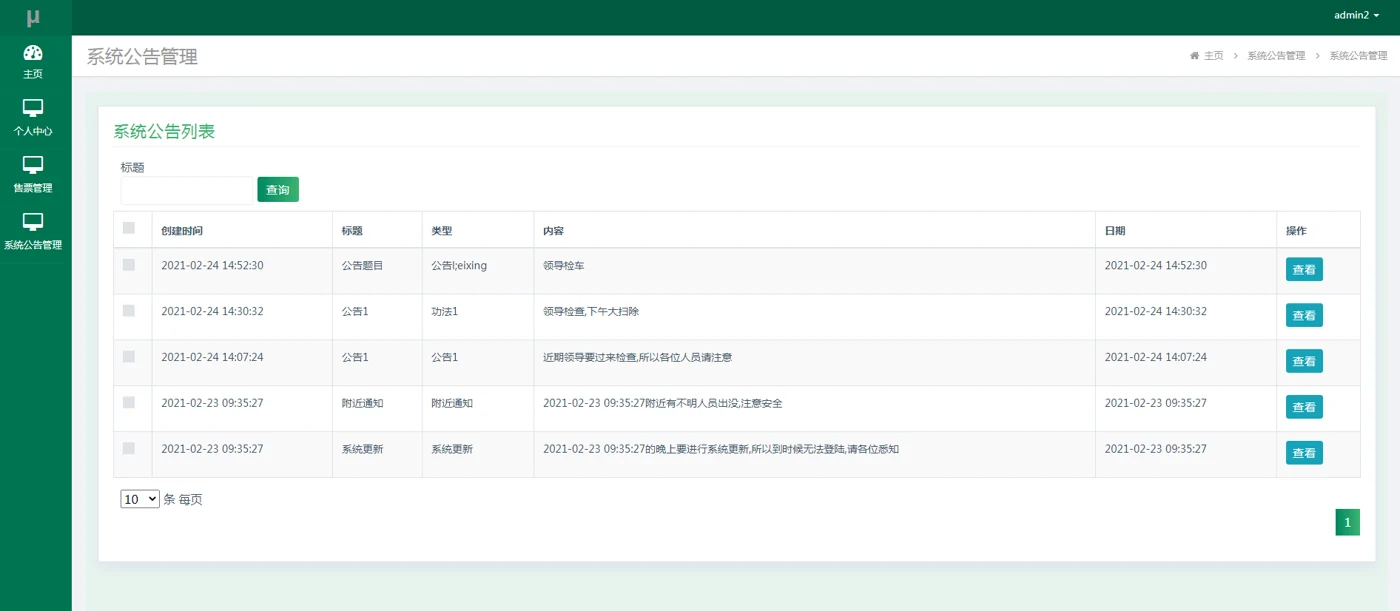Image resolution: width=1400 pixels, height=611 pixels.
Task: Mark the checkbox for the 系统更新 row
Action: click(129, 448)
